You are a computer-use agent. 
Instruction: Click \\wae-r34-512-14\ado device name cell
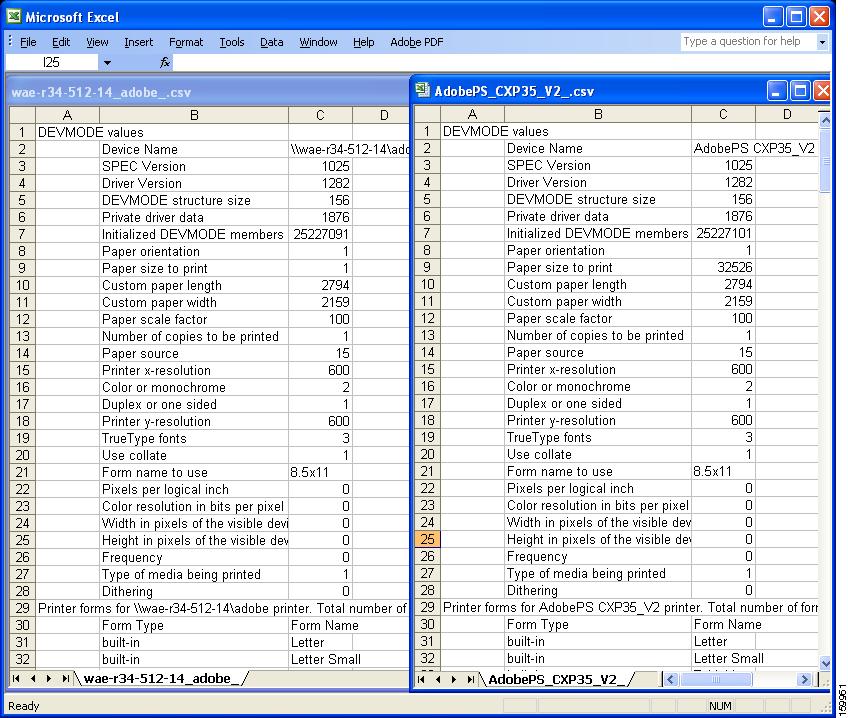pos(349,149)
